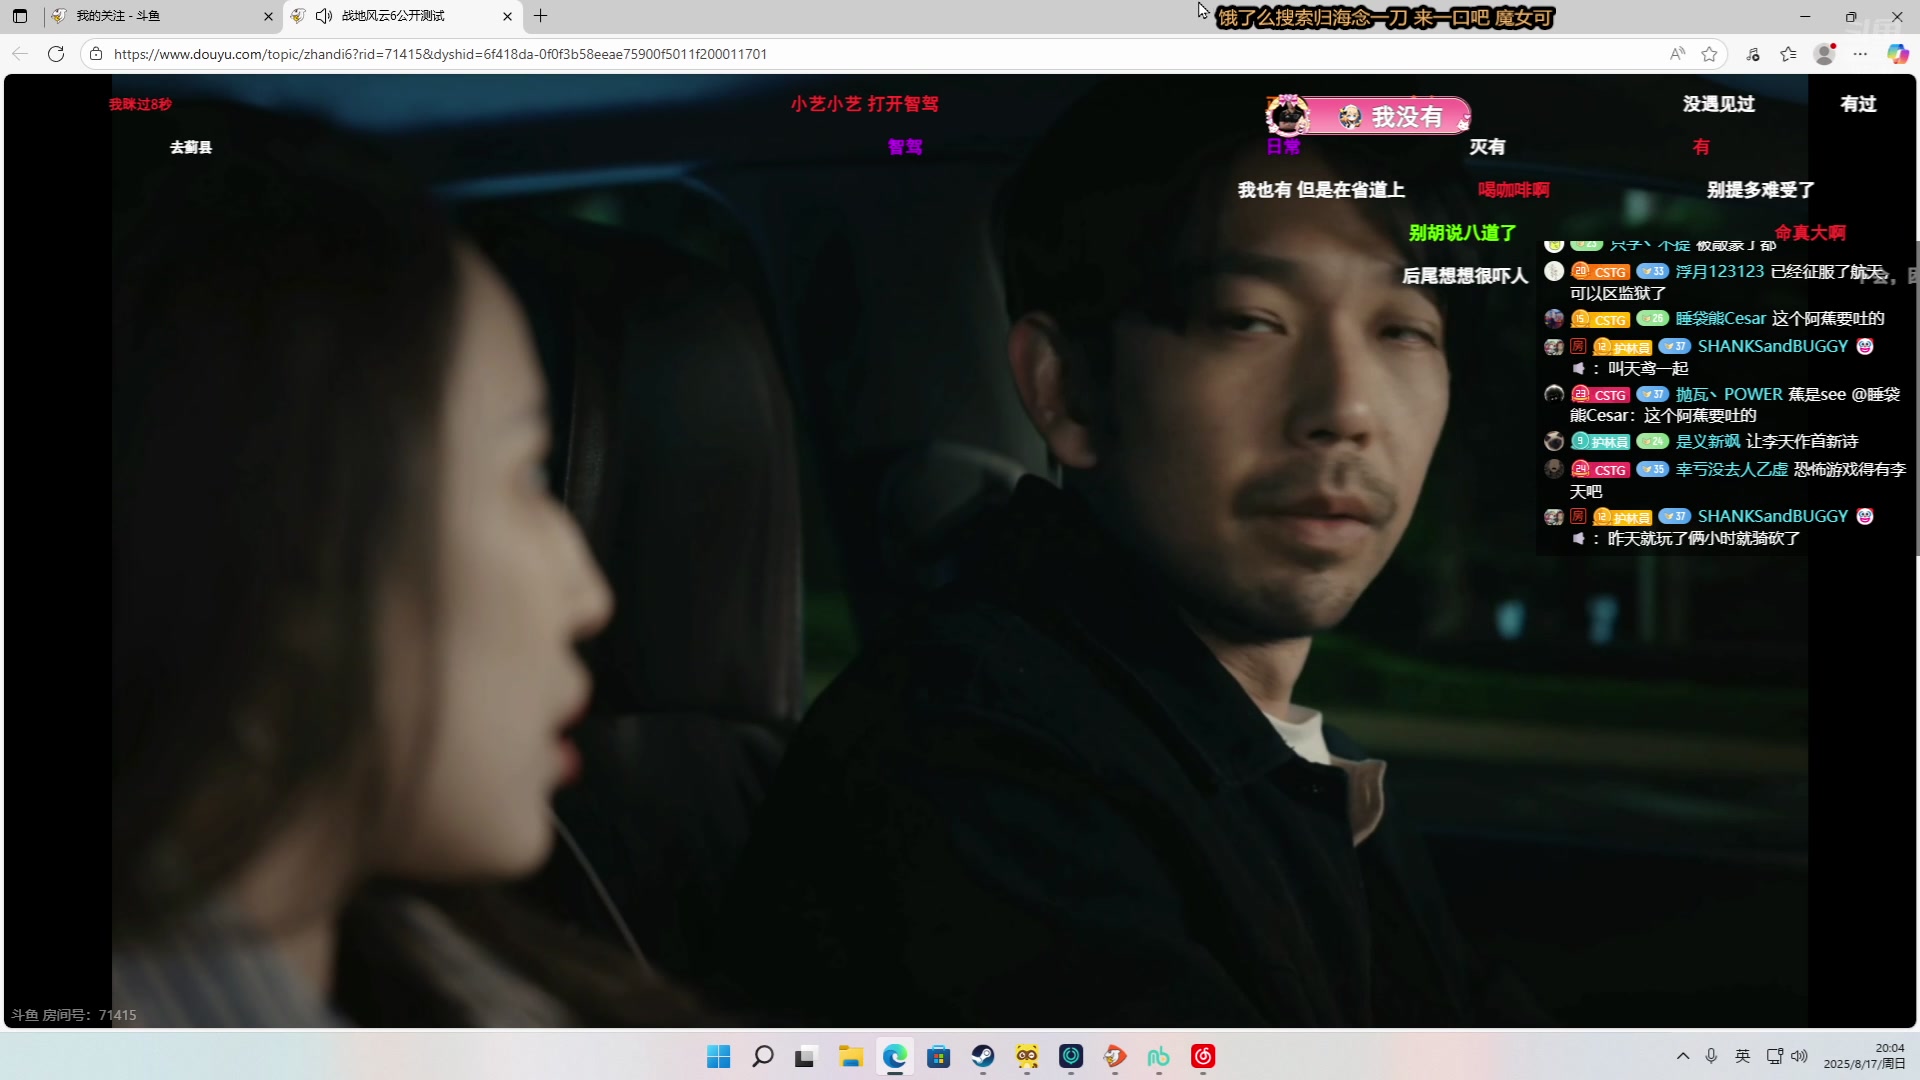1920x1080 pixels.
Task: Click the red danmaku 喝咖啡啊
Action: (x=1514, y=190)
